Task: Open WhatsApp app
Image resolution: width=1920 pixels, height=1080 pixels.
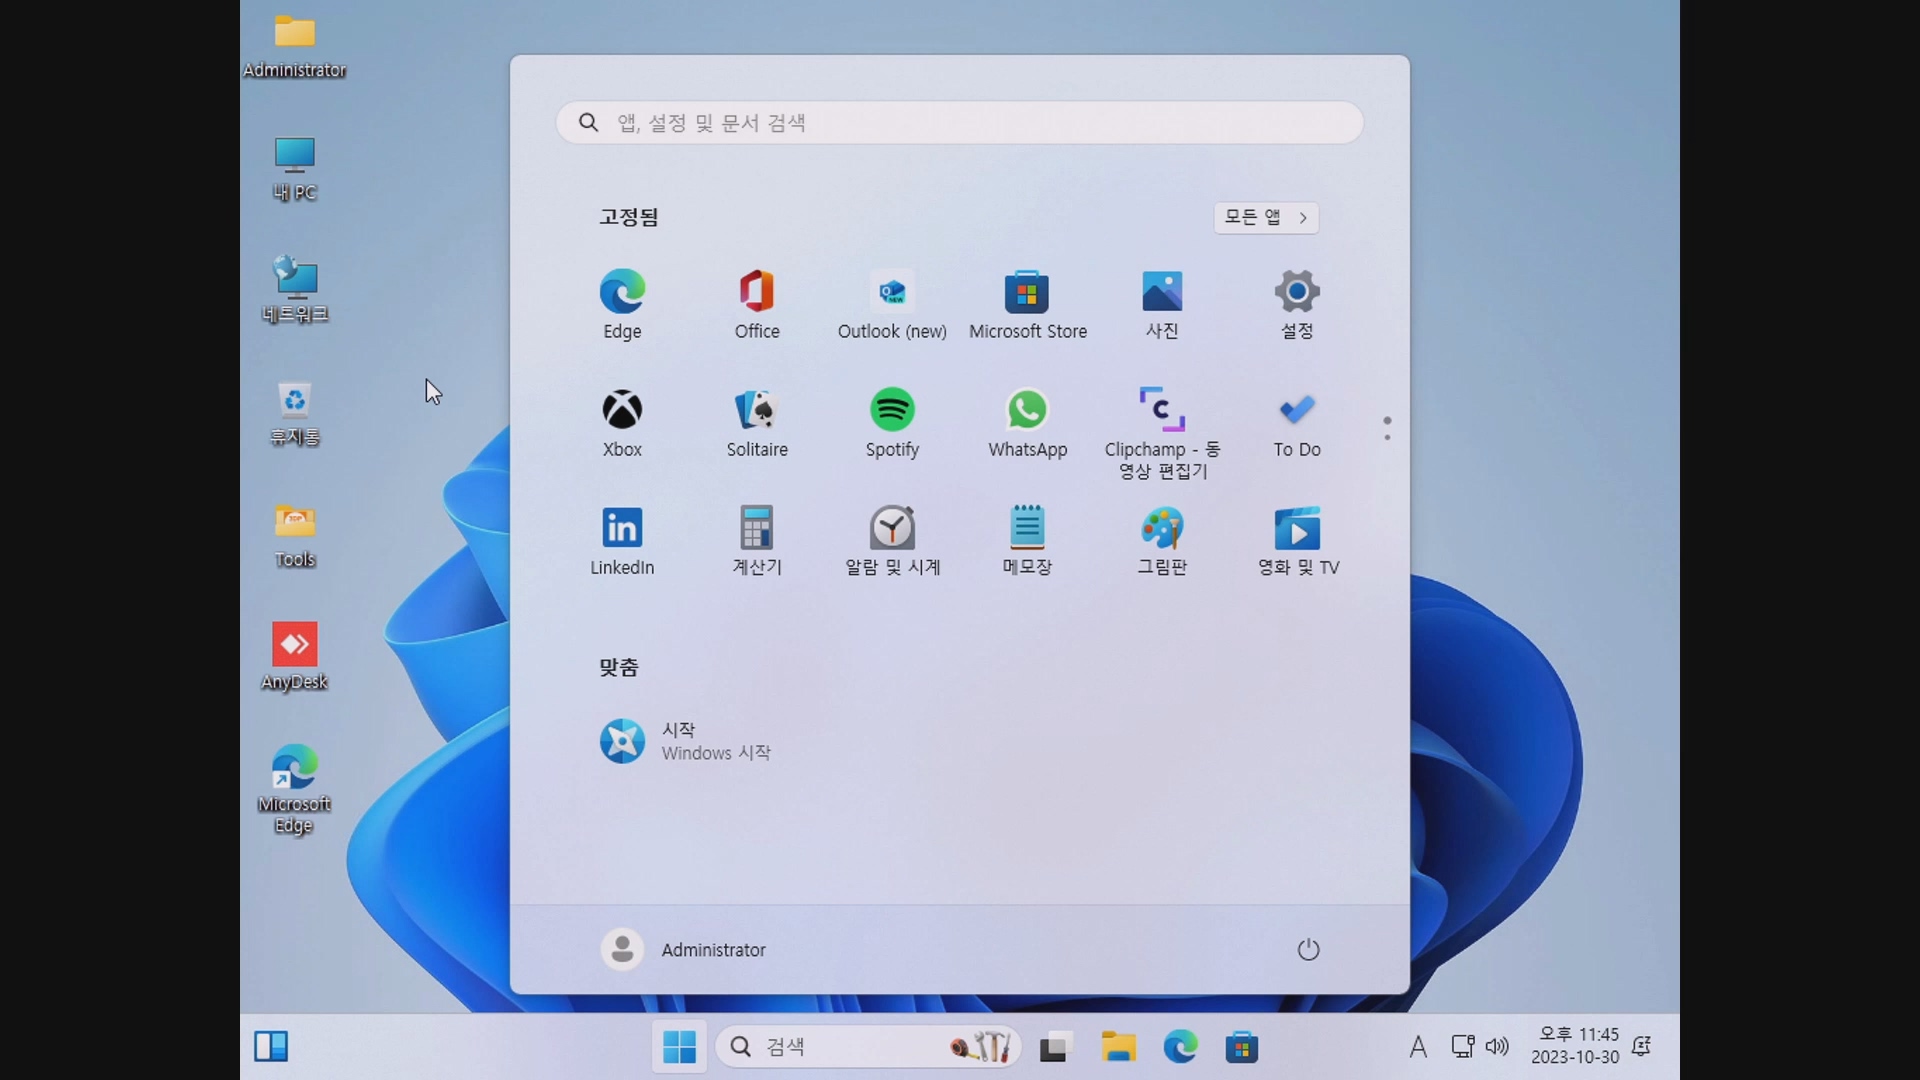Action: tap(1027, 422)
